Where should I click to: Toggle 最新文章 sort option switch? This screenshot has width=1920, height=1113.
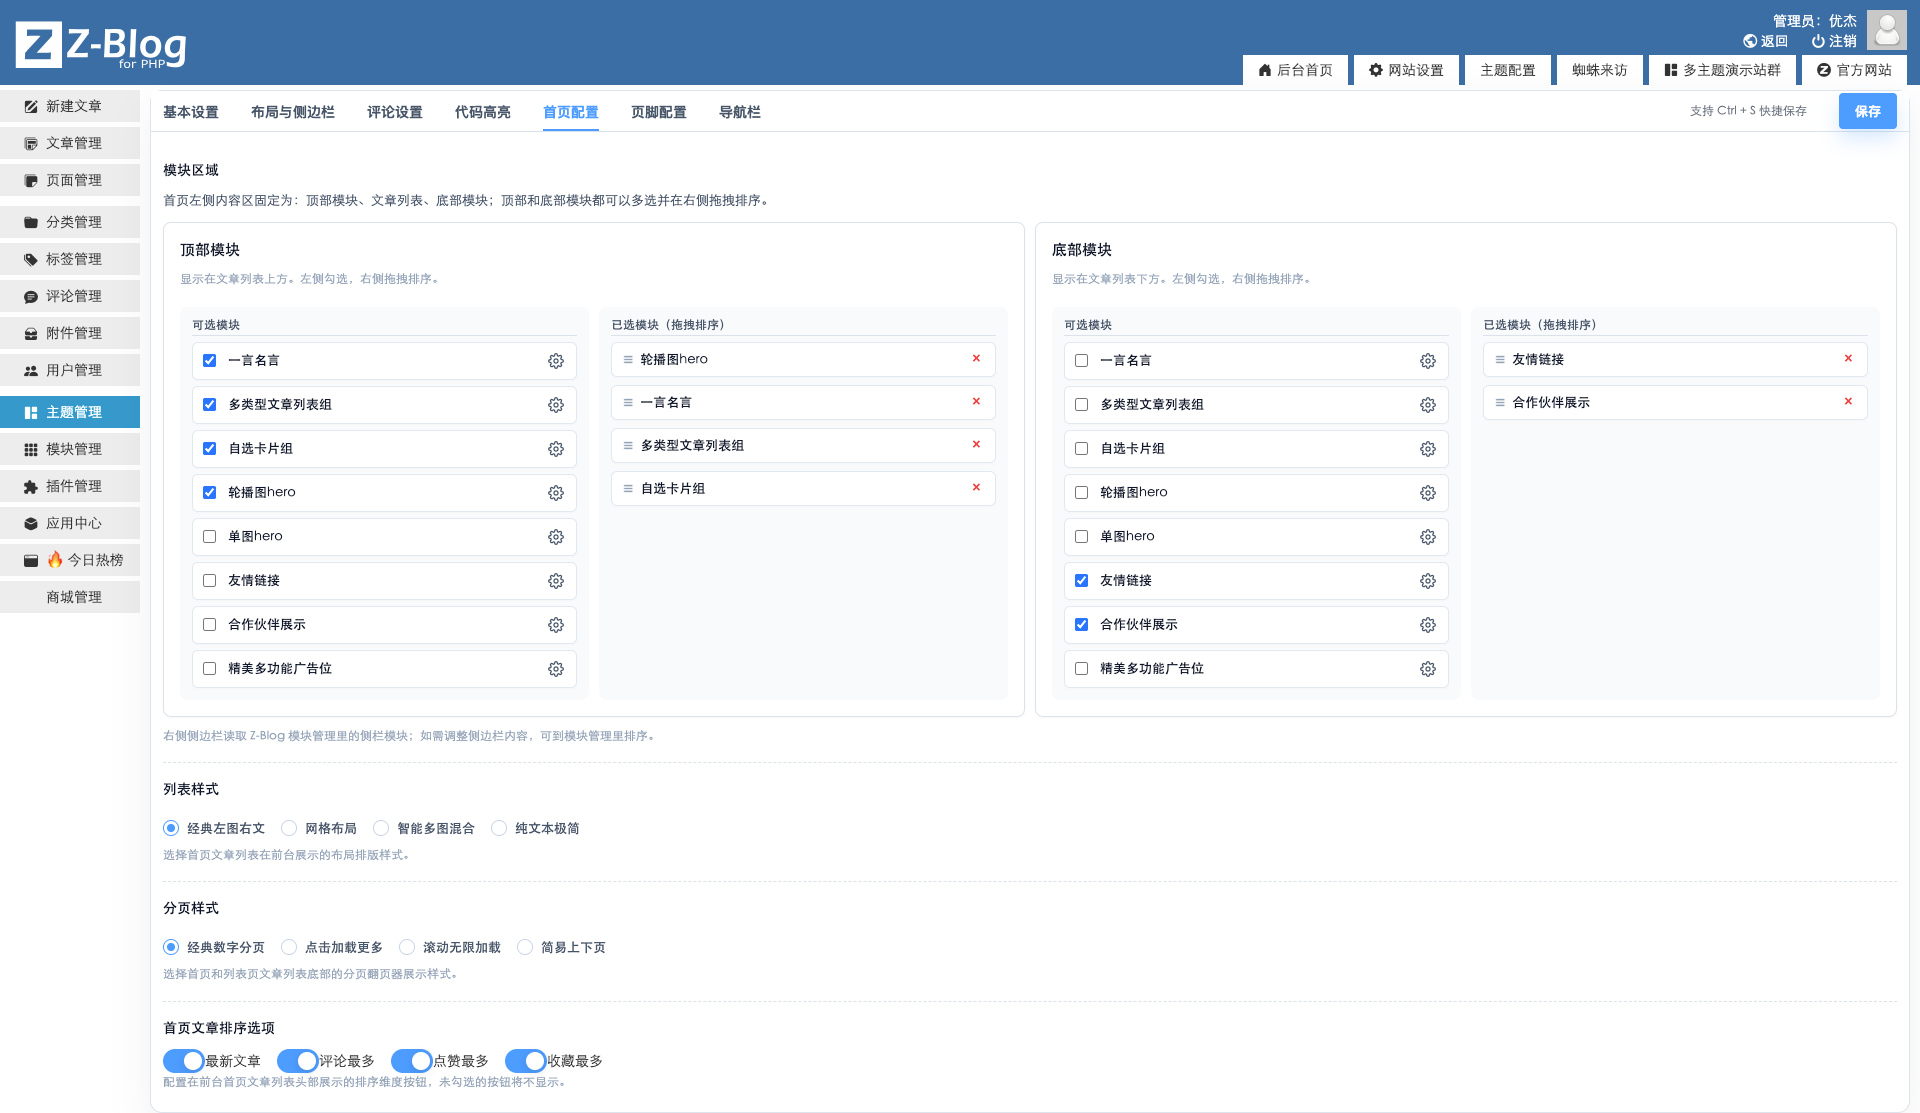point(184,1061)
